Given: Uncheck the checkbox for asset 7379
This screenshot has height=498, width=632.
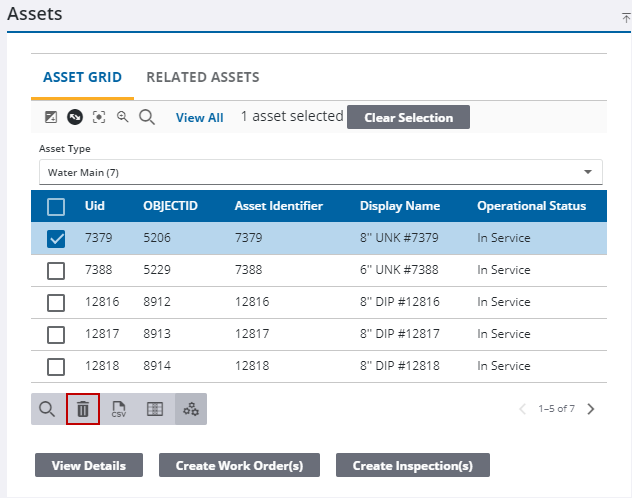Looking at the screenshot, I should (x=57, y=239).
